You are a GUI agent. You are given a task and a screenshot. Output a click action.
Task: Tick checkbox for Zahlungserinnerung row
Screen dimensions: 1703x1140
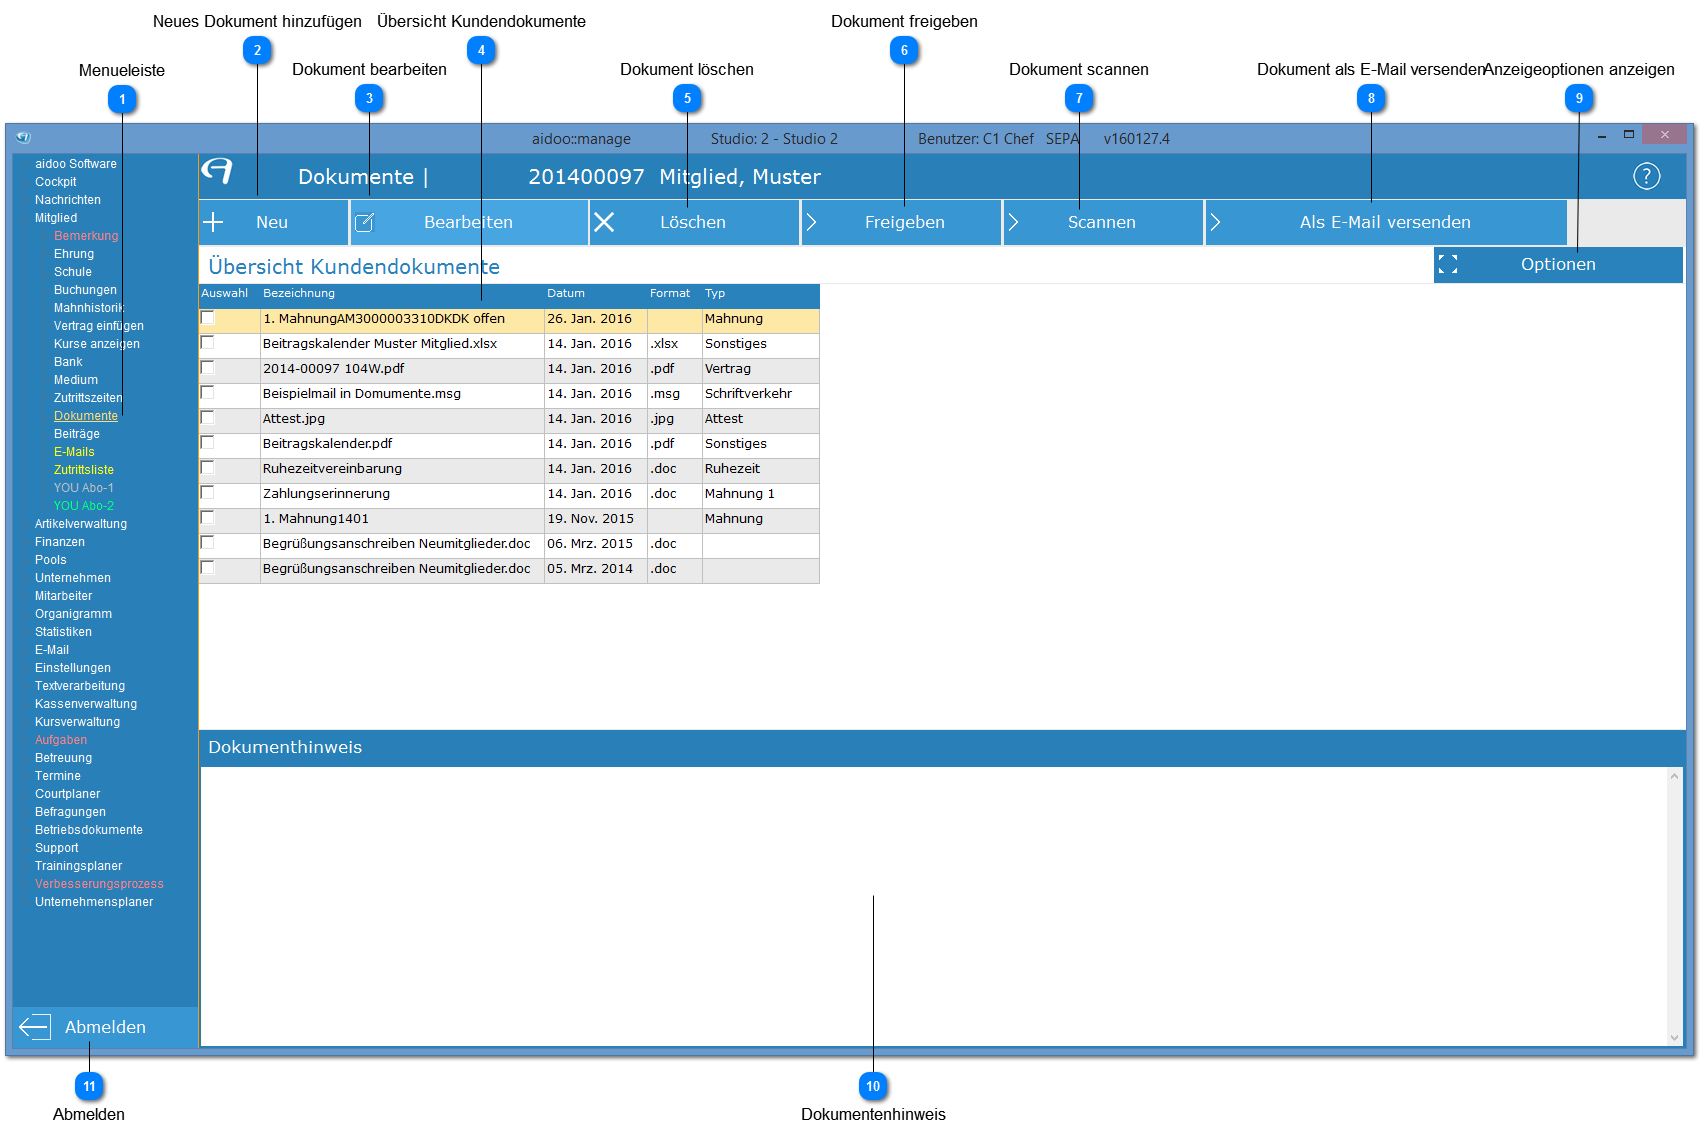tap(208, 493)
